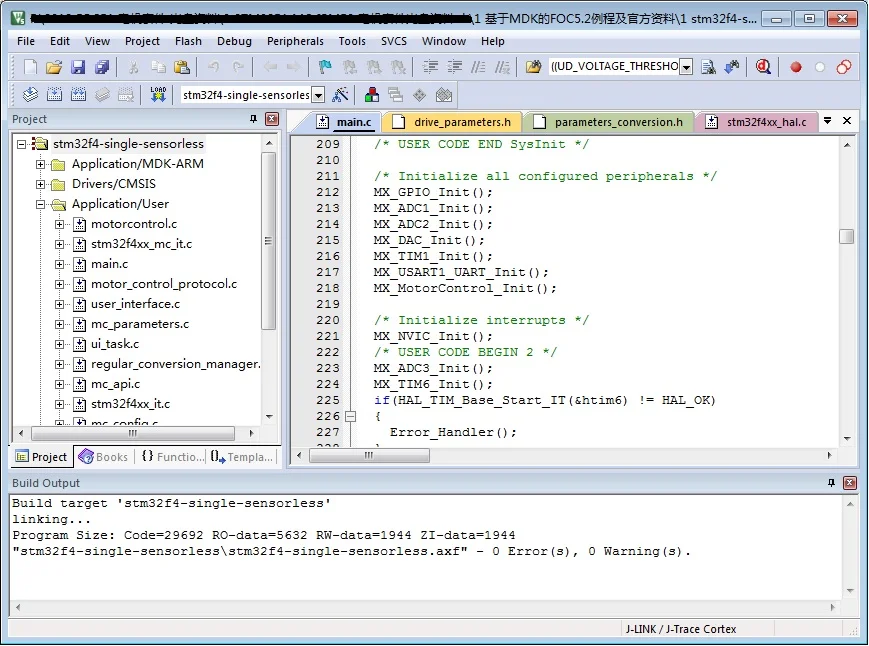This screenshot has width=869, height=646.
Task: Select stm32f4xx_mc_it.c in the project tree
Action: pyautogui.click(x=141, y=244)
